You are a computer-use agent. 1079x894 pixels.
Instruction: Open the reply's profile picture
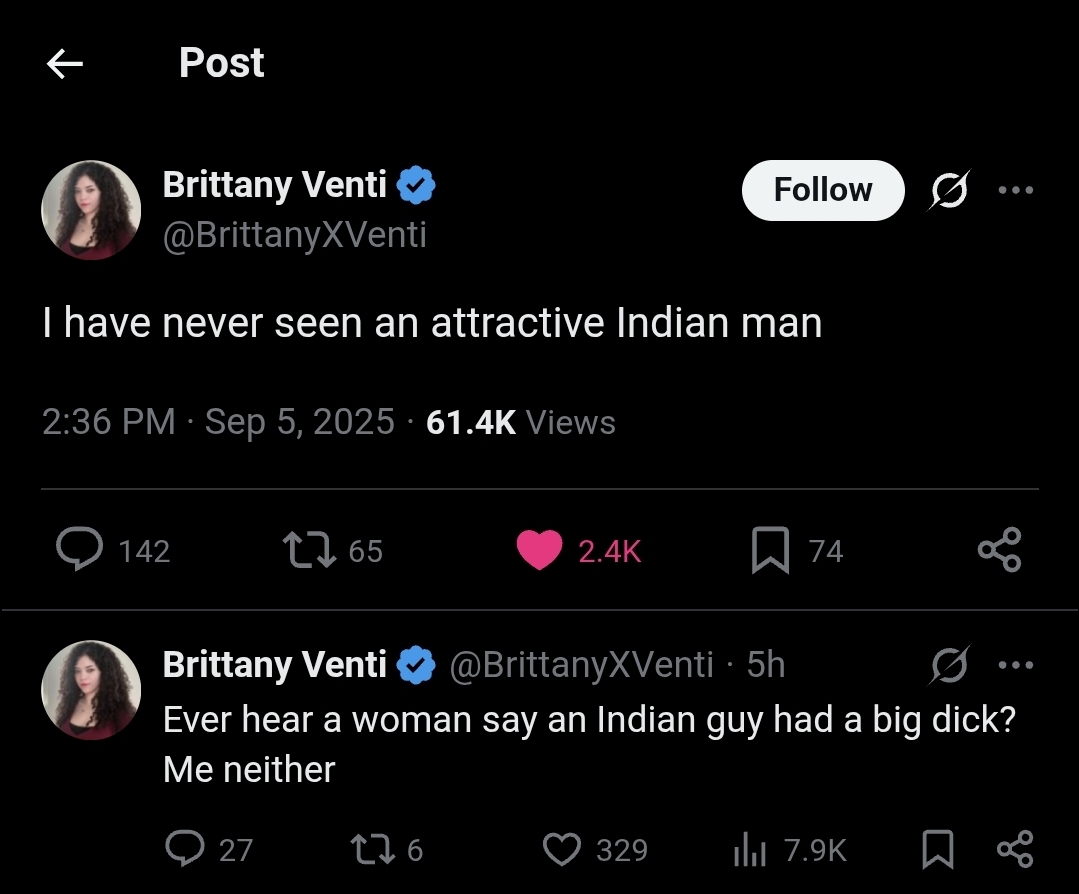coord(91,690)
